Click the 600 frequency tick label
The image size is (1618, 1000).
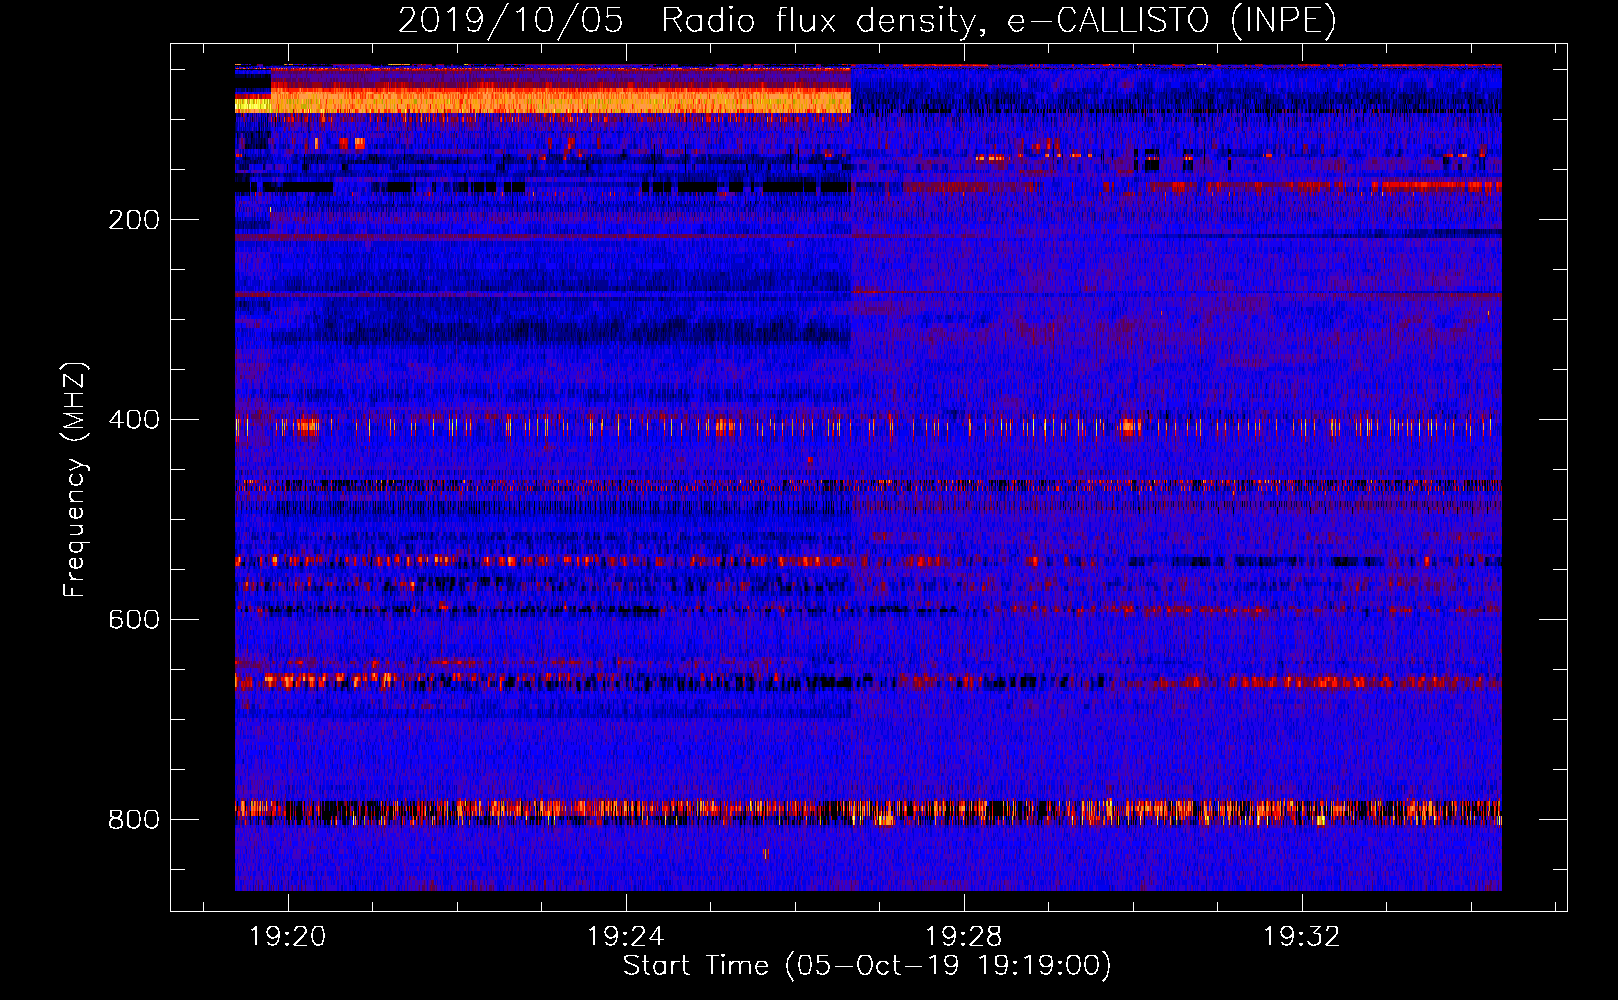click(134, 620)
